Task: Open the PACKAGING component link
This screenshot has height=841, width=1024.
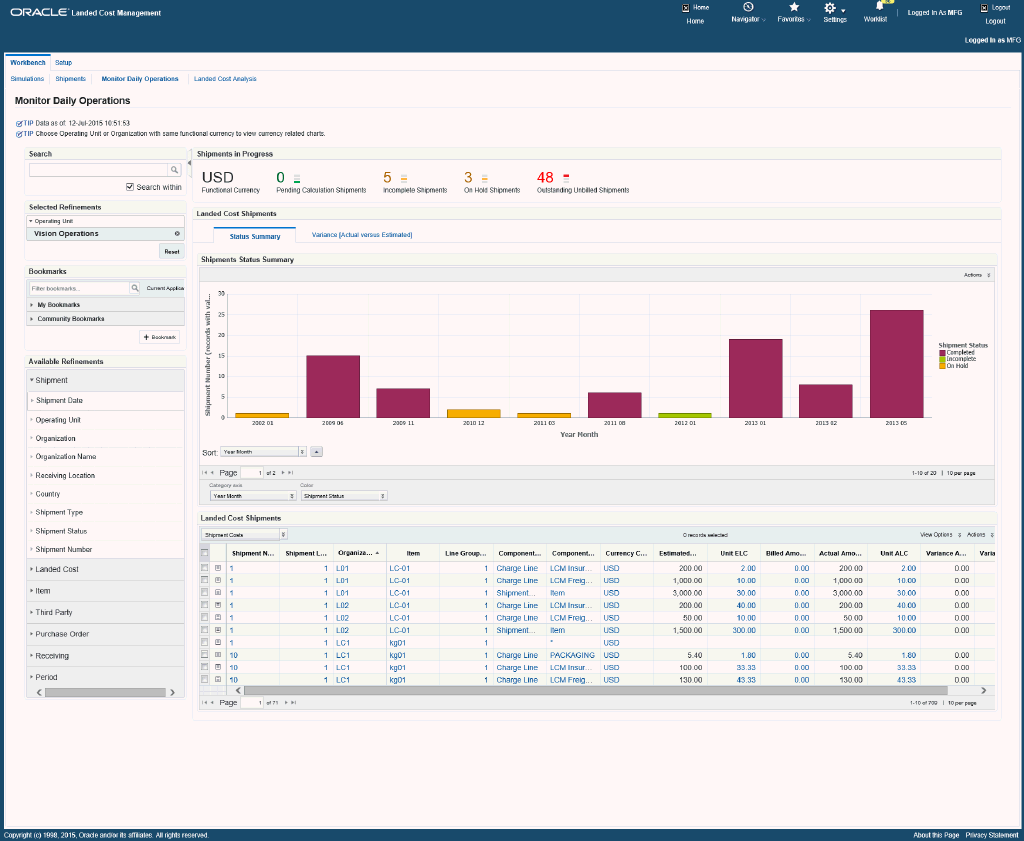Action: [572, 655]
